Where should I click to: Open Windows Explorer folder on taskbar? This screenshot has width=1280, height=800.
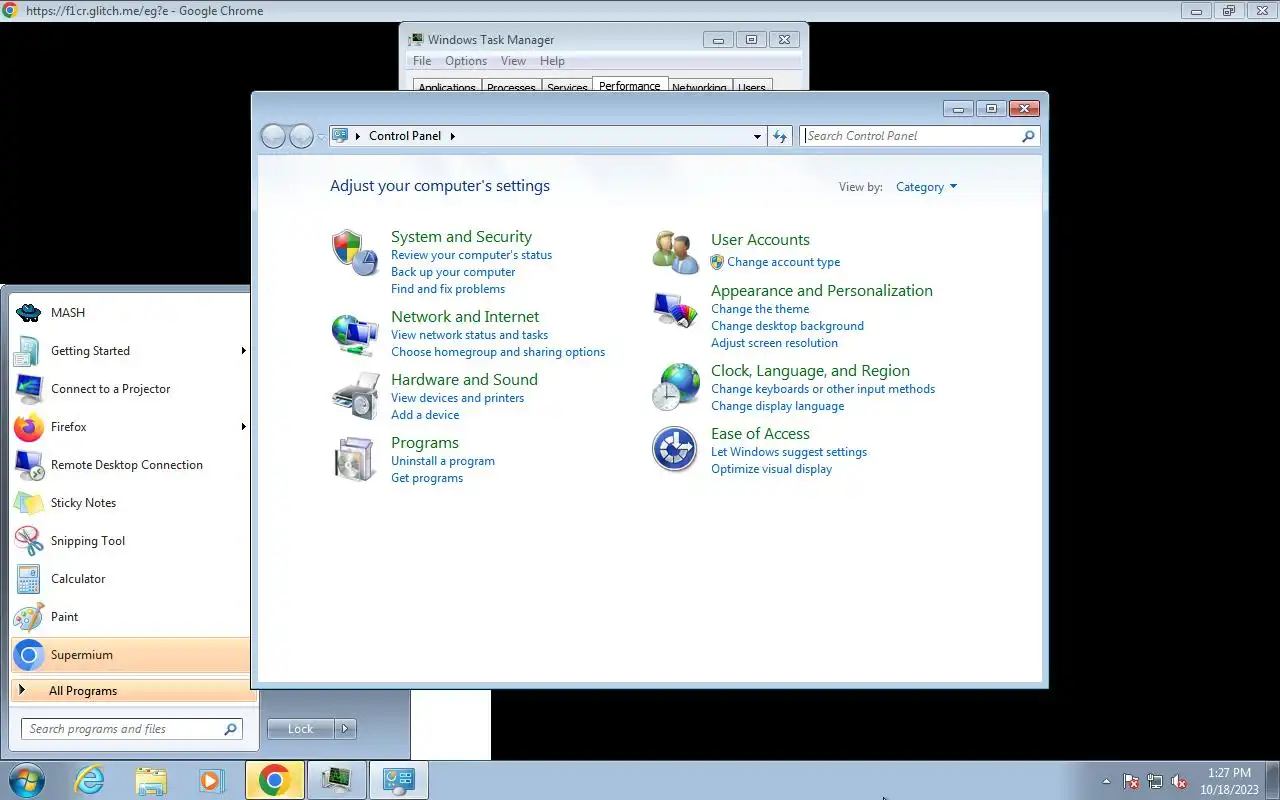(151, 780)
